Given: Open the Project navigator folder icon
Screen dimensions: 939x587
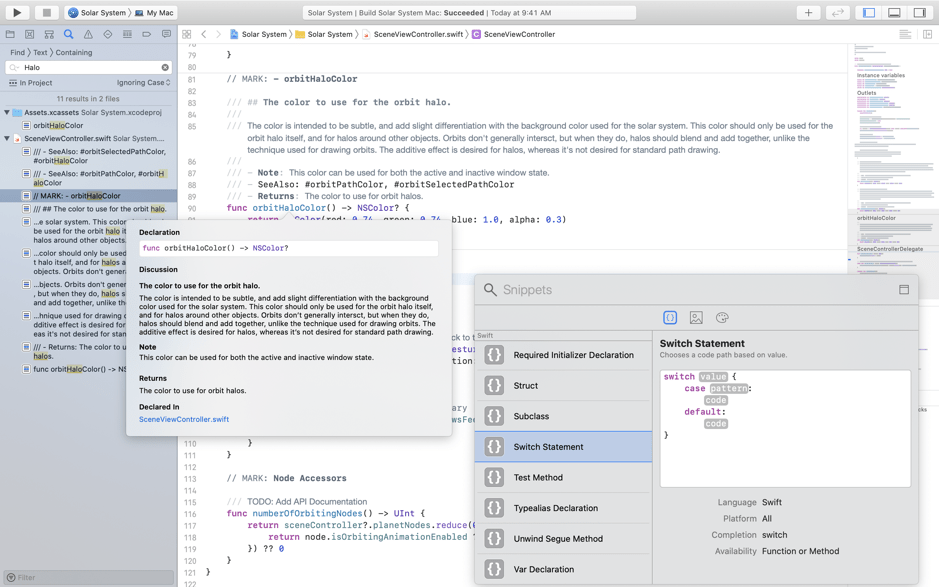Looking at the screenshot, I should click(10, 33).
